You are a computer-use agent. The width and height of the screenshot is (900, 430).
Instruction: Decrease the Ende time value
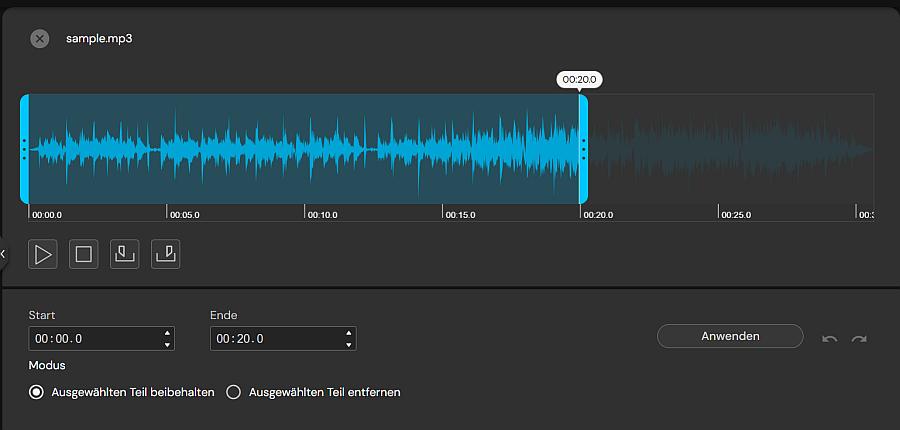point(348,345)
